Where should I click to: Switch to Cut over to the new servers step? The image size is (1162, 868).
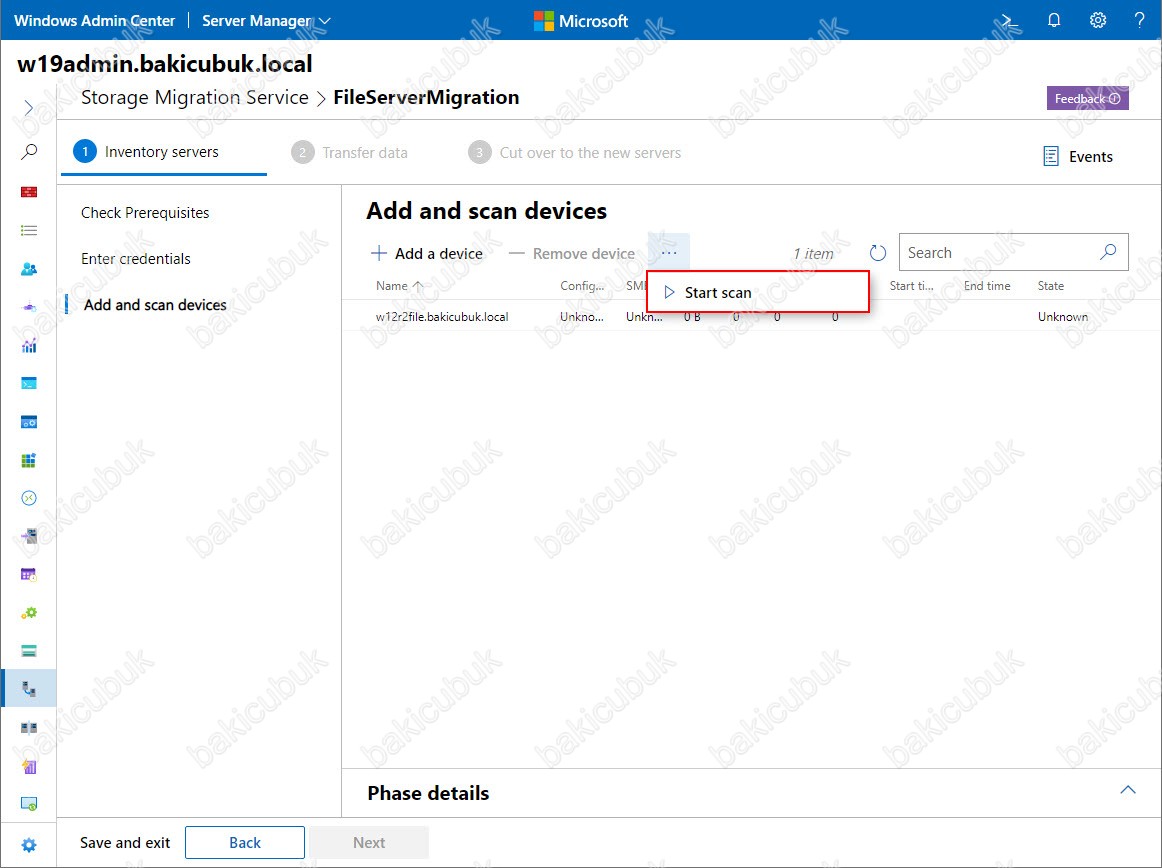point(574,153)
